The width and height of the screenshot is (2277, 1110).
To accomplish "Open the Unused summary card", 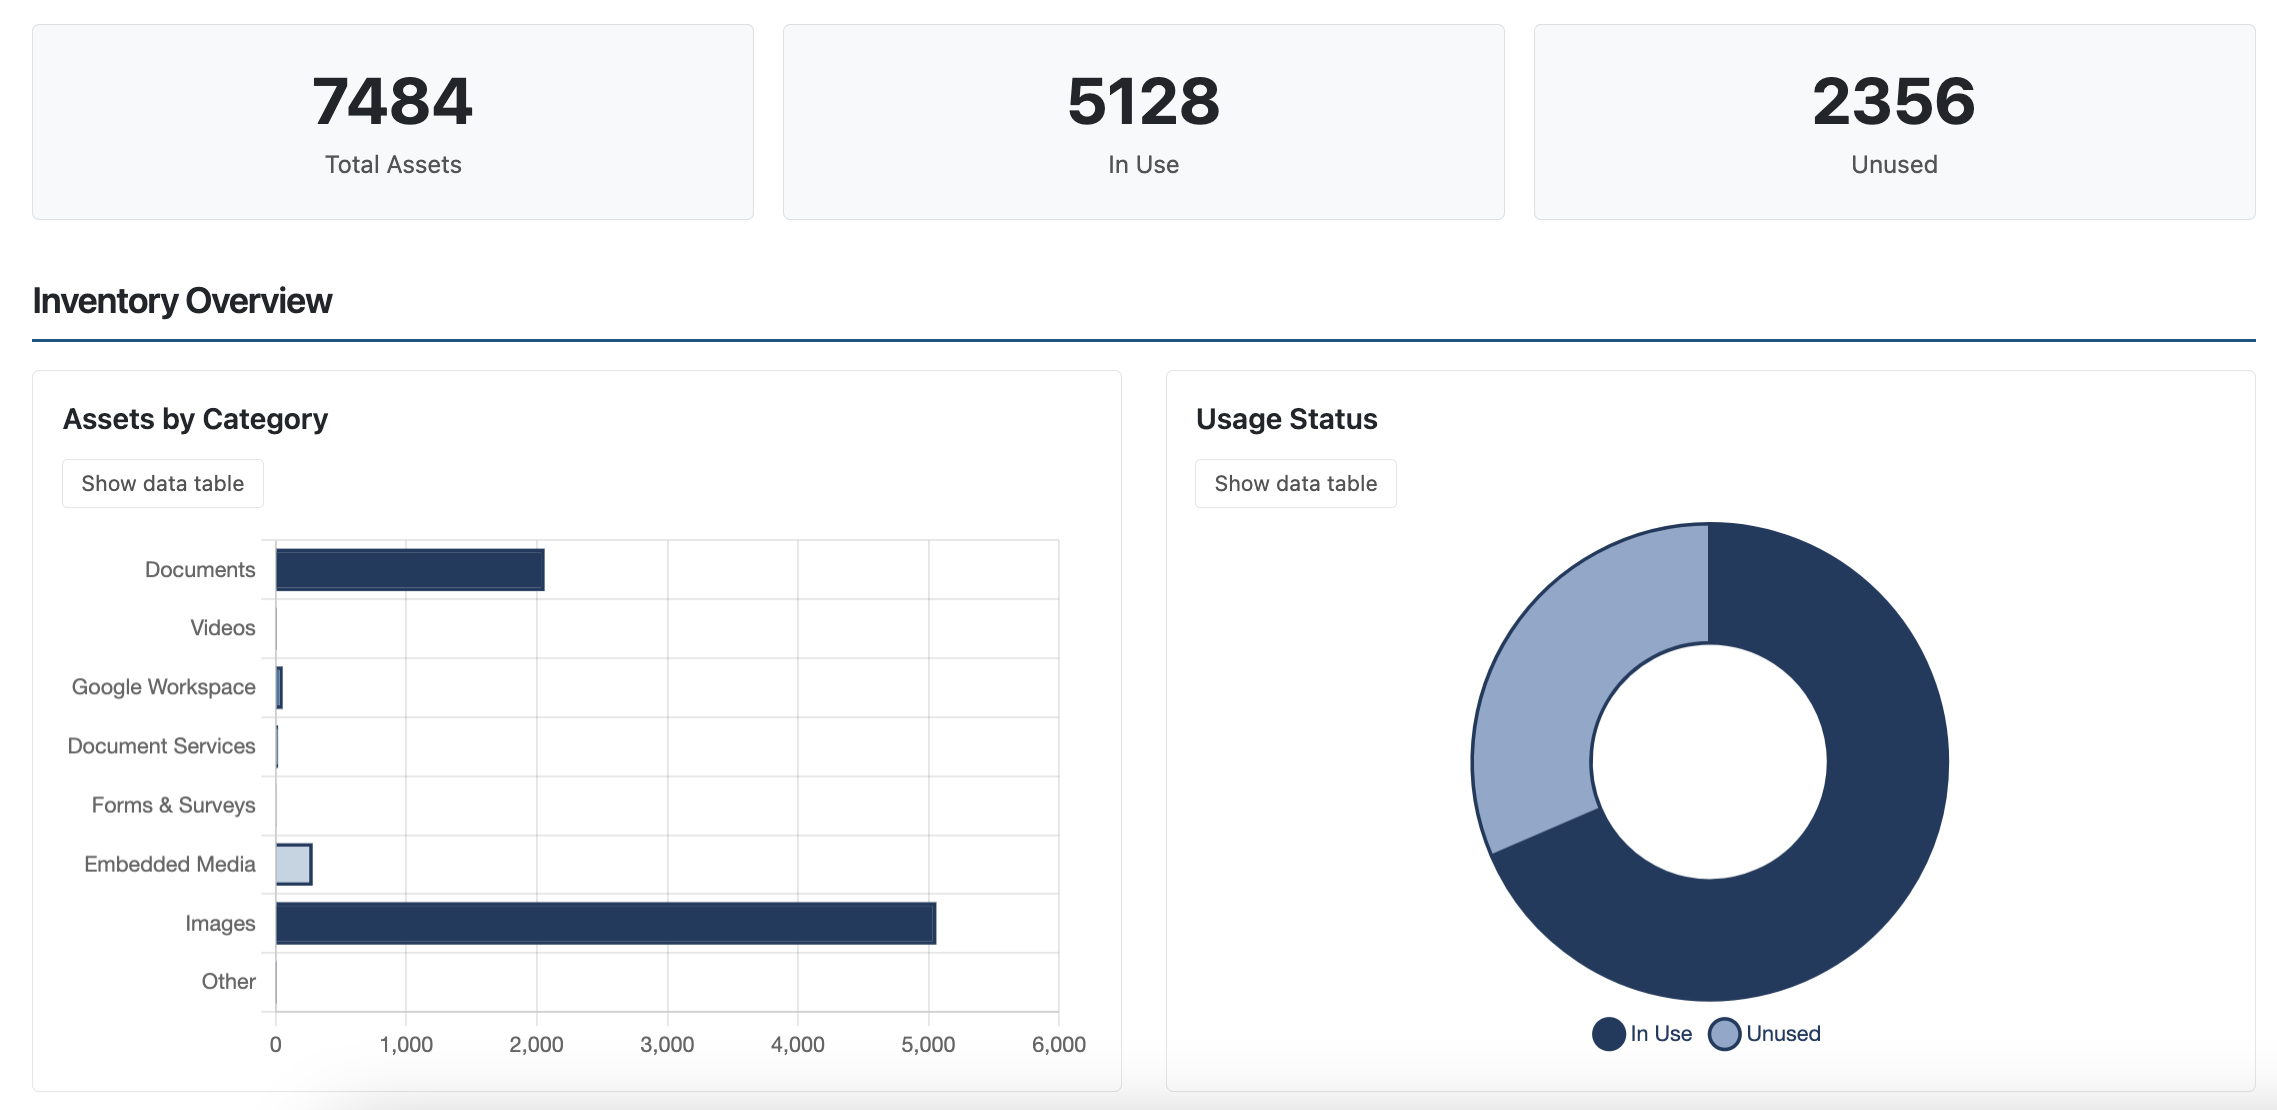I will (1893, 120).
